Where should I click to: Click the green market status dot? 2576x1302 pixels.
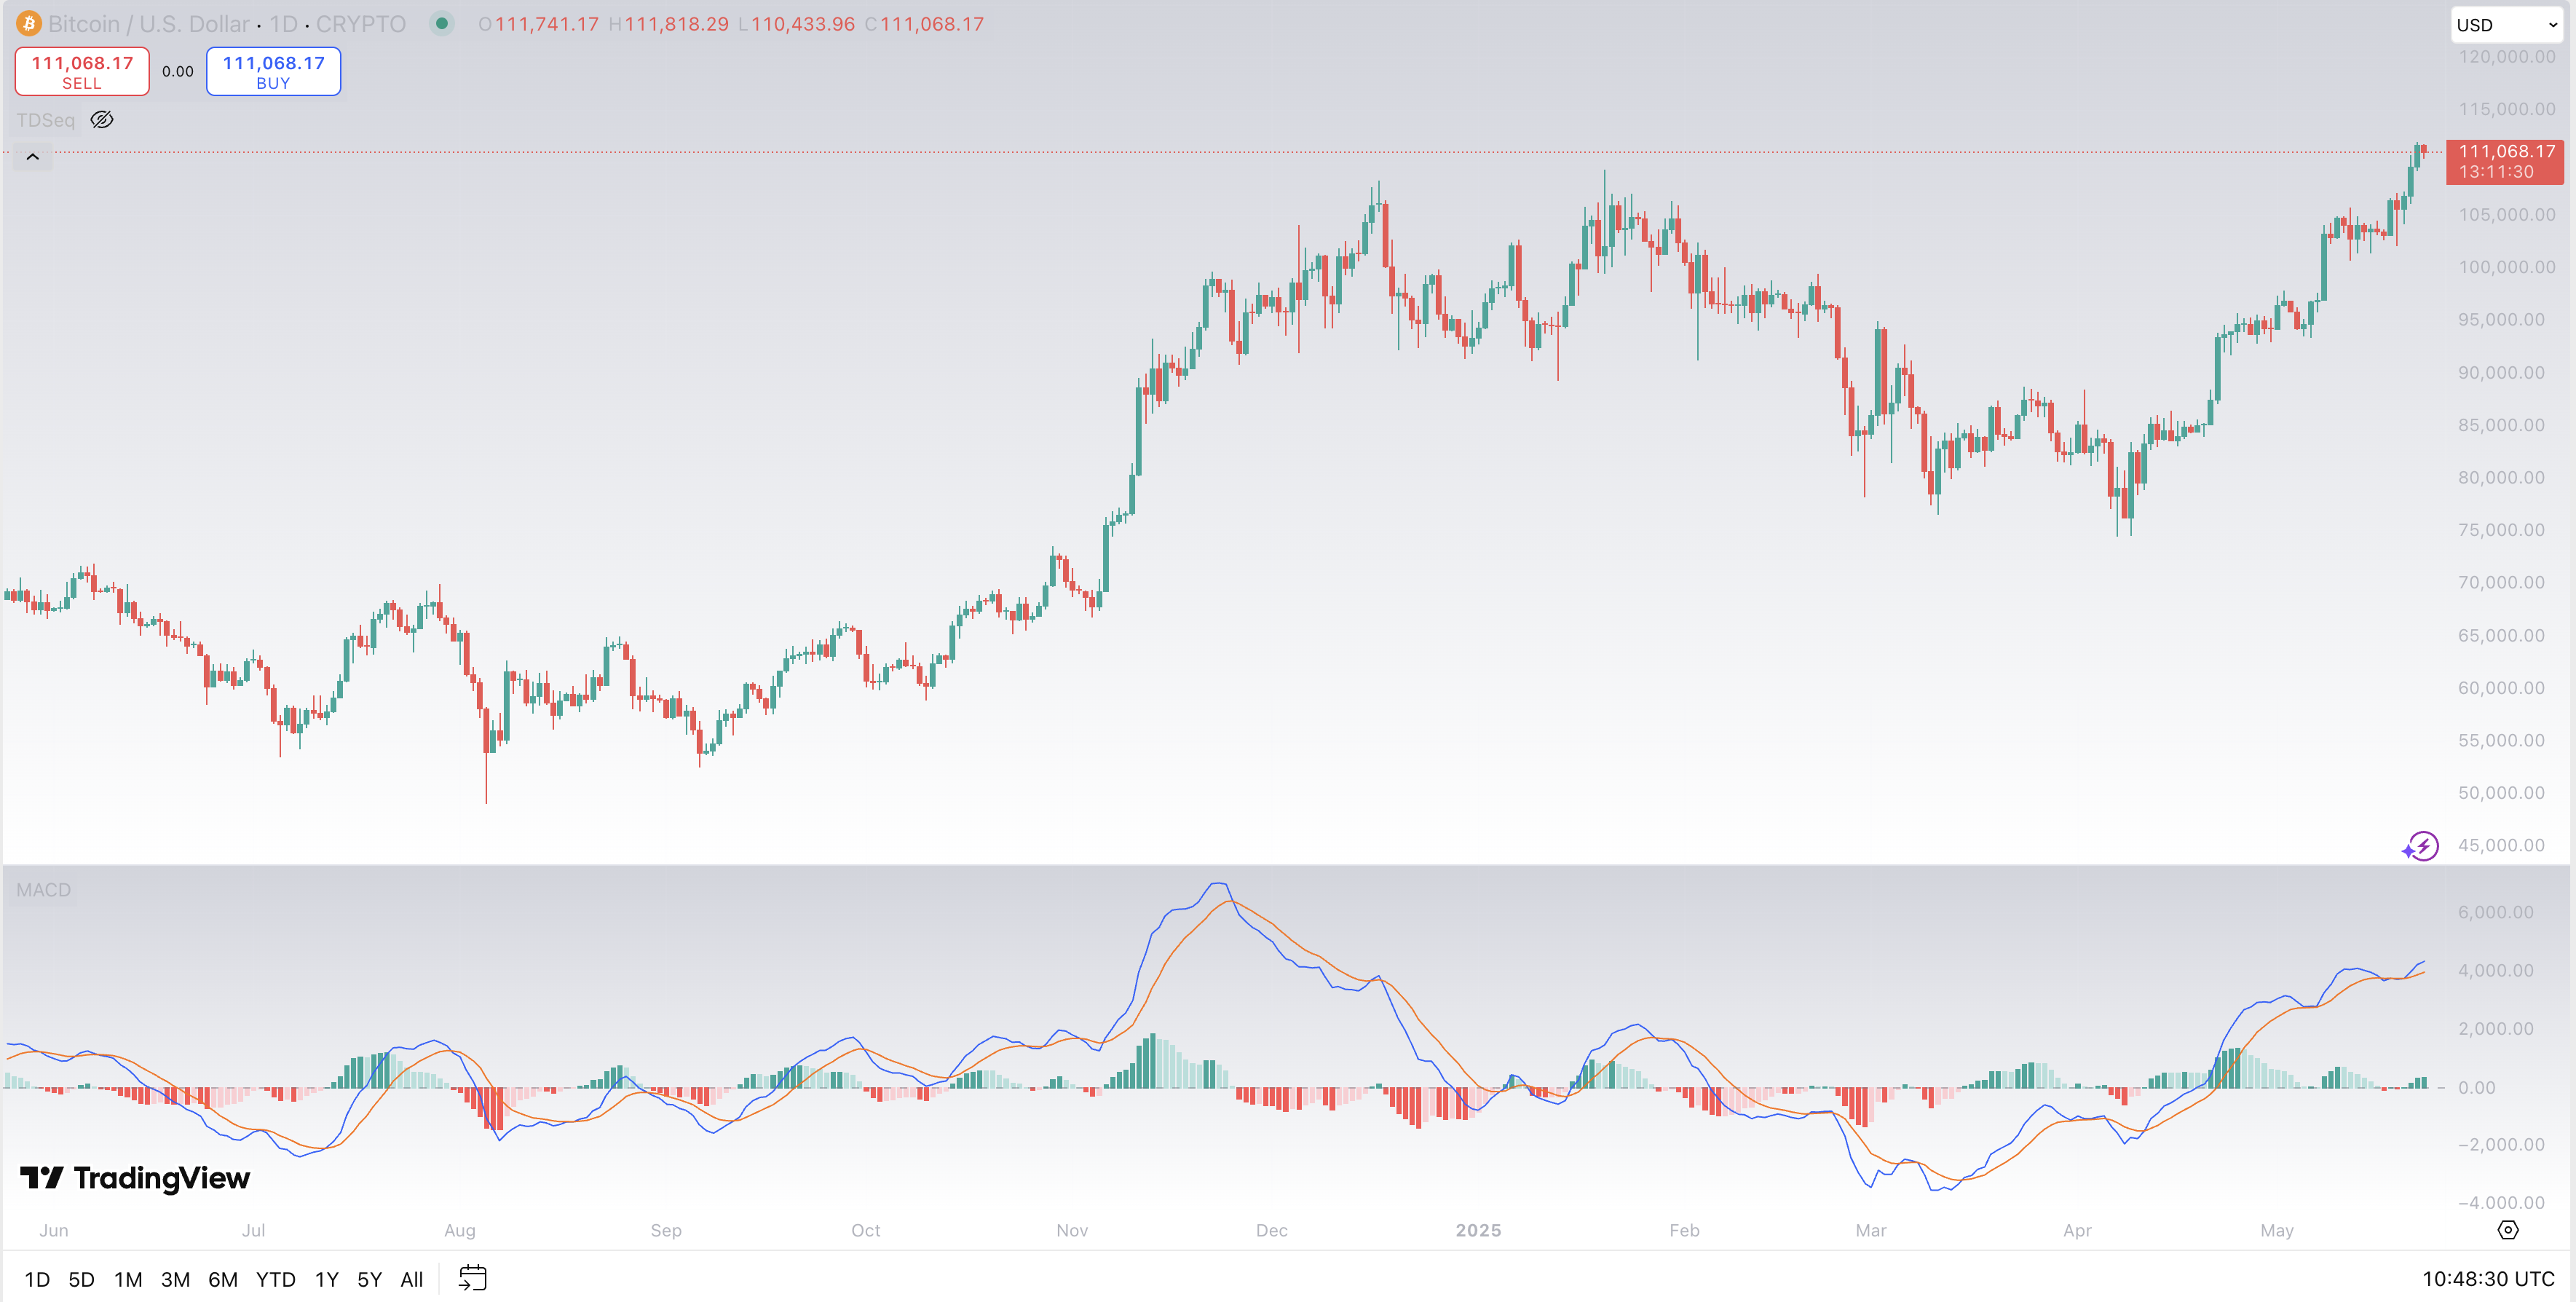(441, 23)
